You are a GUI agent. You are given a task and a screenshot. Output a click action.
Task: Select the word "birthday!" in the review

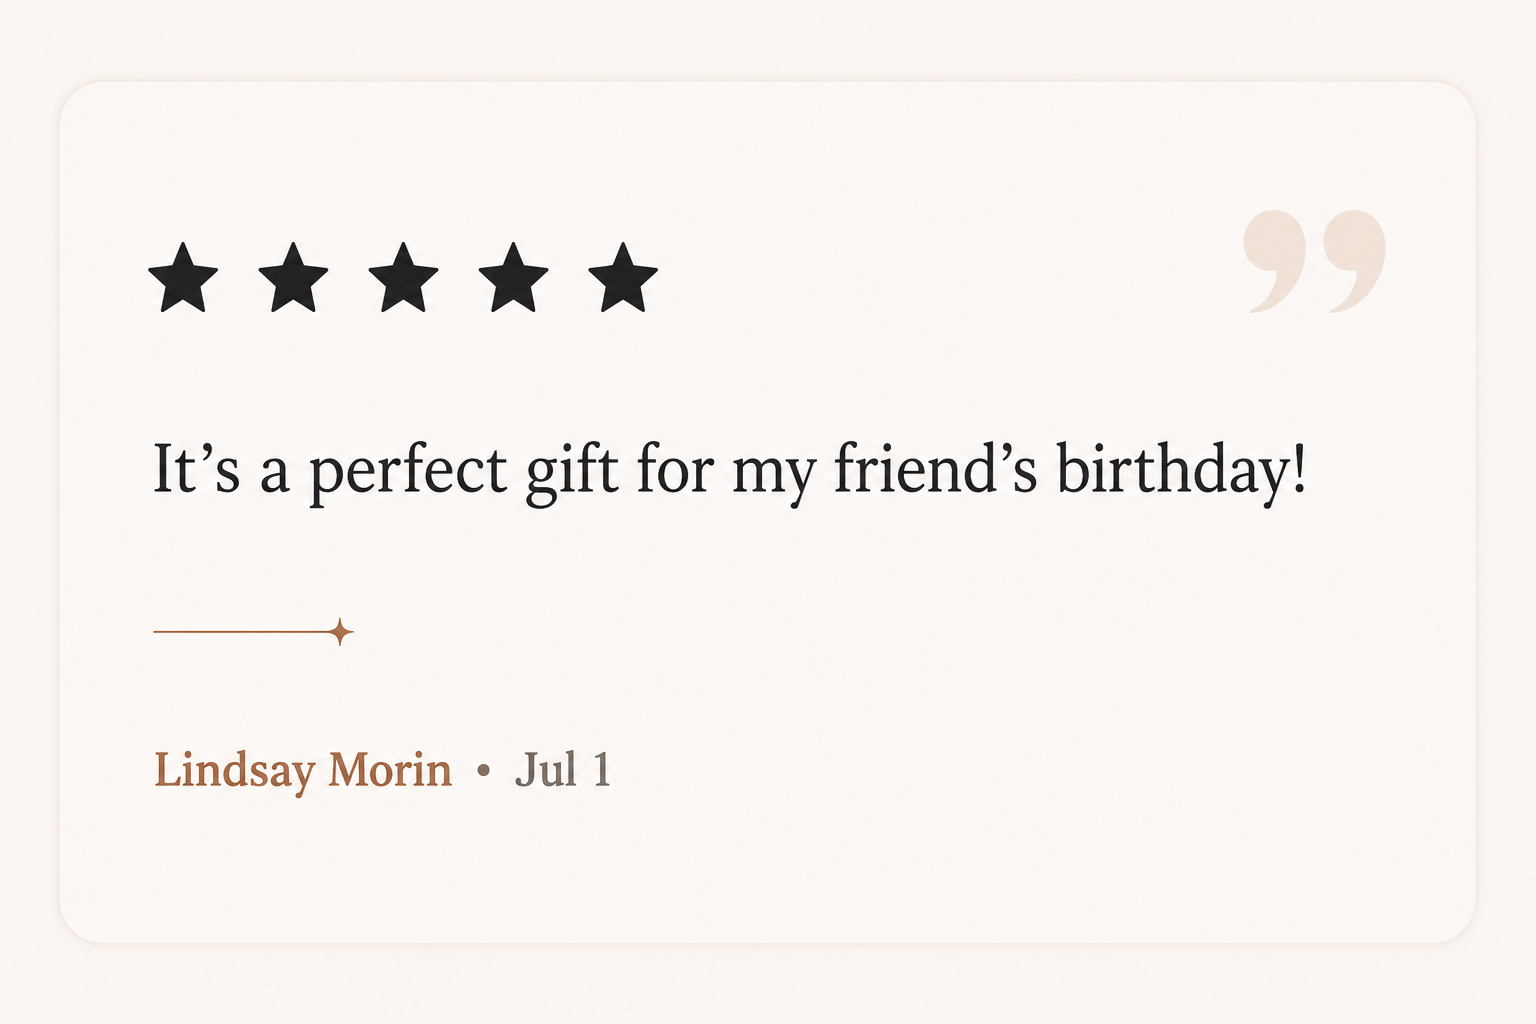tap(1182, 470)
